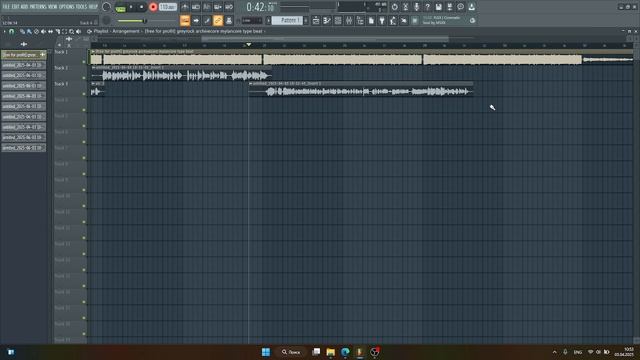This screenshot has height=360, width=640.
Task: Select the Delete tool in playlist toolbar
Action: (x=36, y=31)
